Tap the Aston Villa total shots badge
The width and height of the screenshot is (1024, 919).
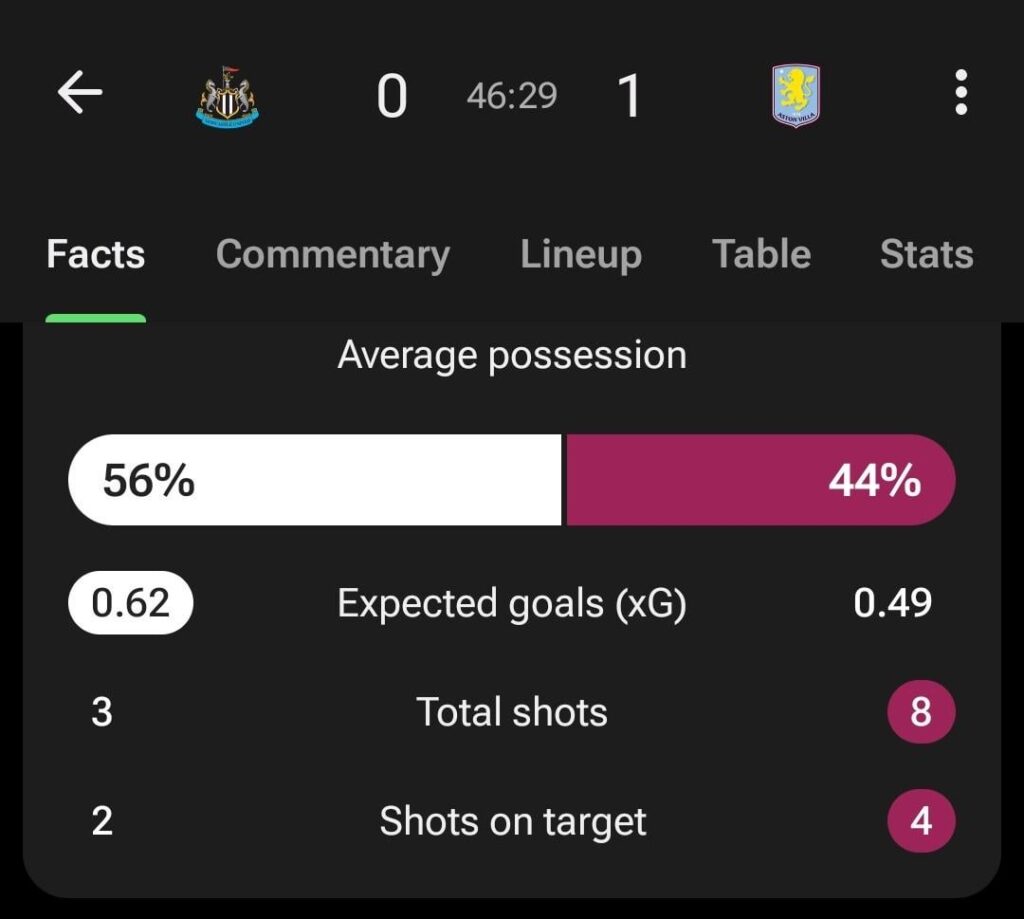pos(921,712)
